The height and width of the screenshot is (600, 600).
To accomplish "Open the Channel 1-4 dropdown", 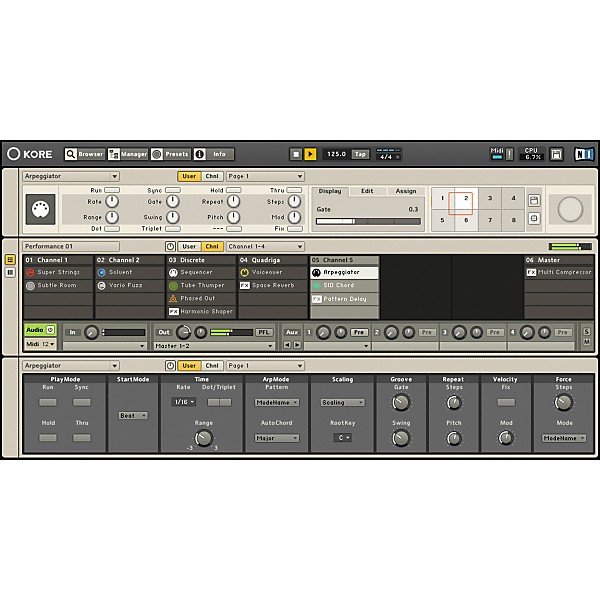I will pos(265,246).
